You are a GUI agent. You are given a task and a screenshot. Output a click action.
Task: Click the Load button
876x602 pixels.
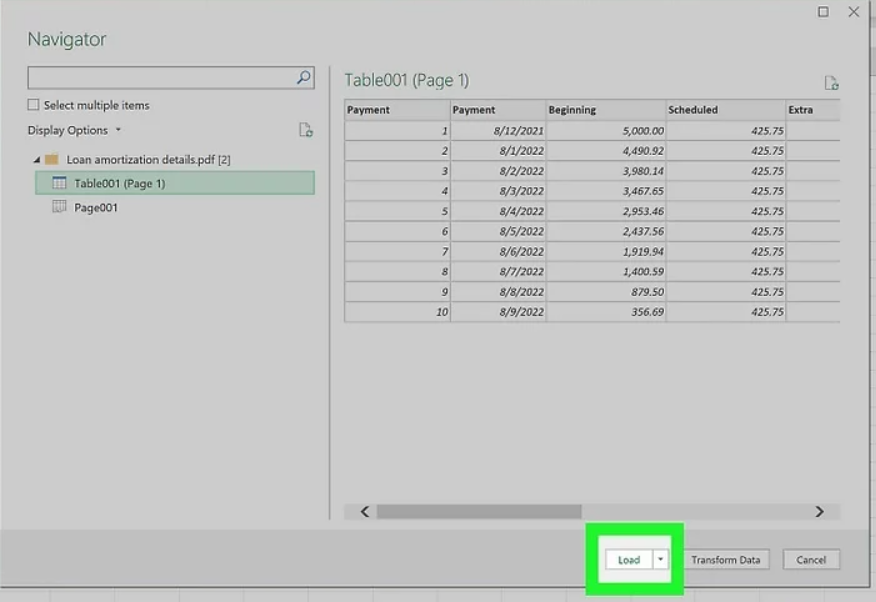tap(630, 559)
